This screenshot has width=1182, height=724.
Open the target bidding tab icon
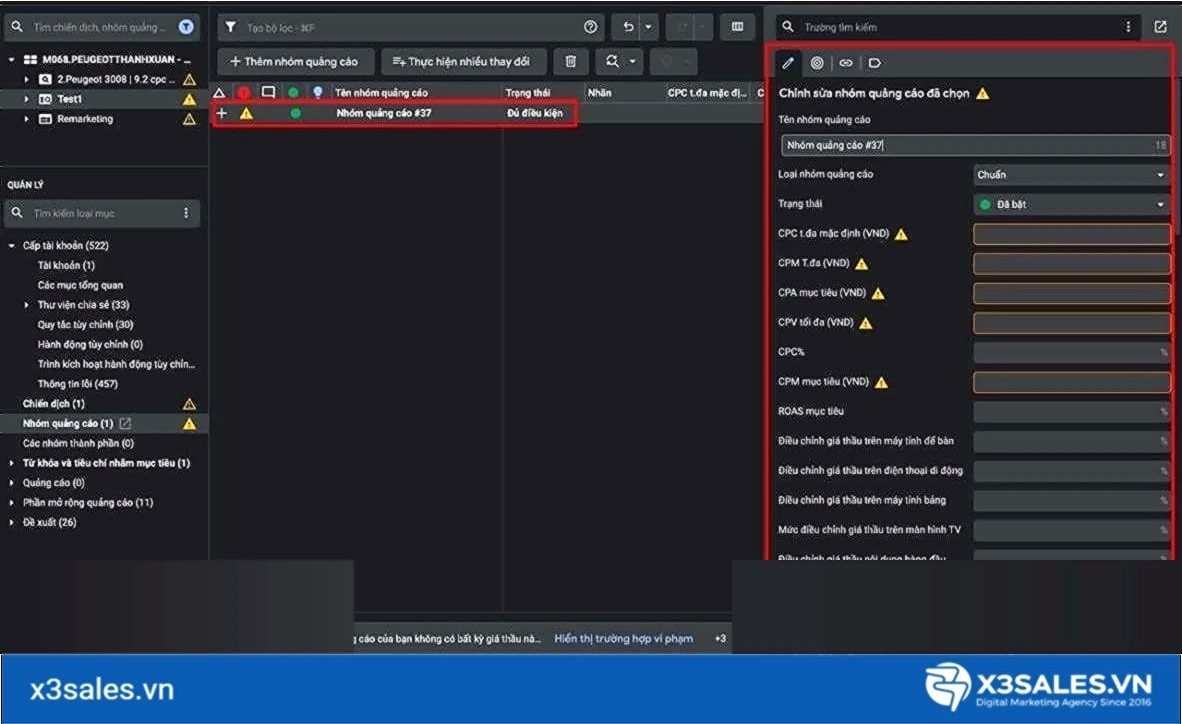(816, 63)
